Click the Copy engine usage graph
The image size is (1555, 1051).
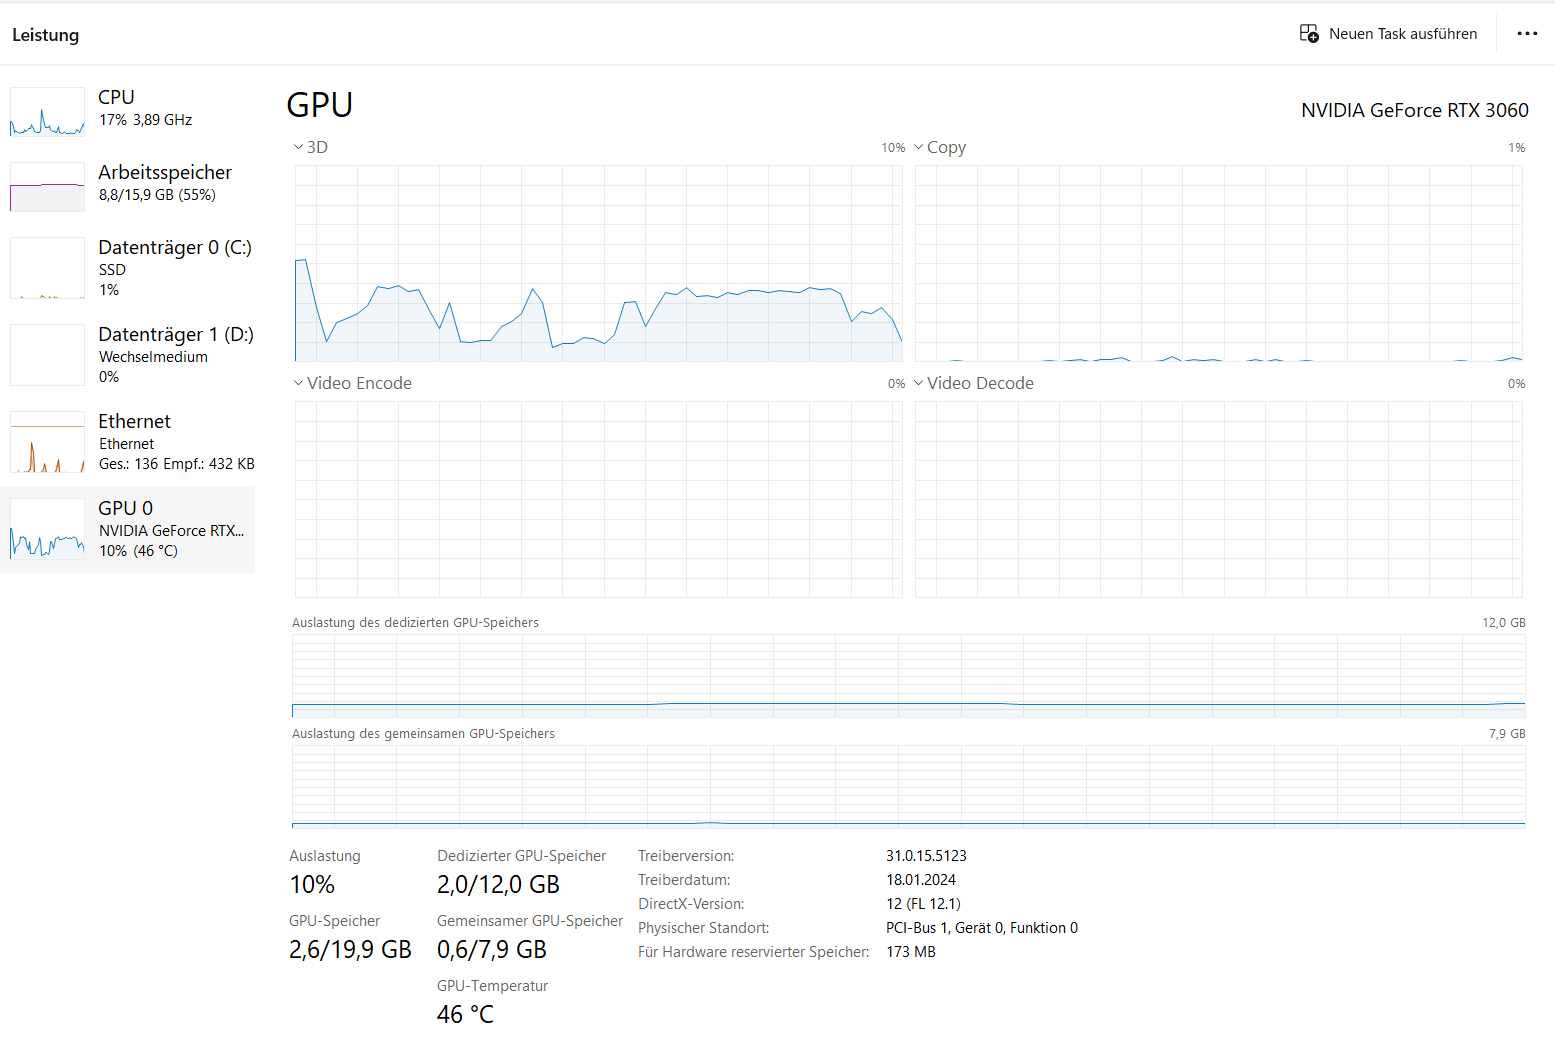[x=1219, y=263]
